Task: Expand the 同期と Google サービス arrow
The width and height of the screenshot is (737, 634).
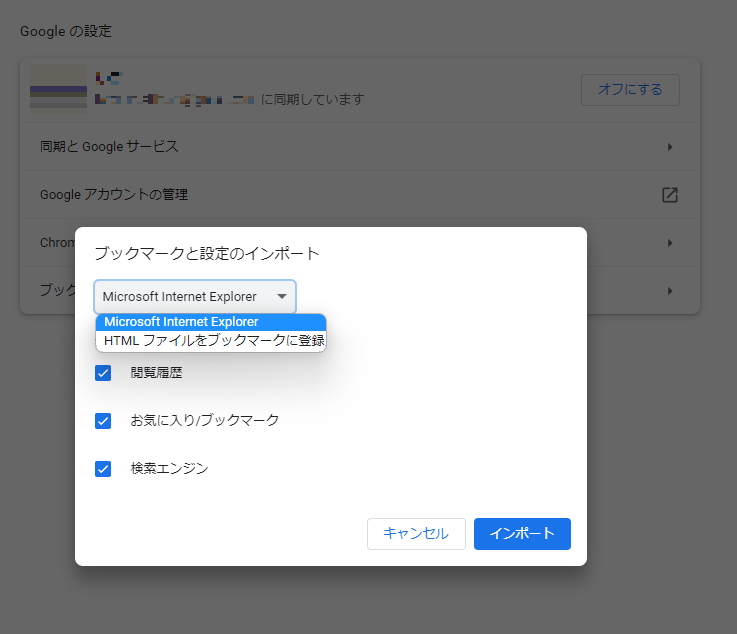Action: tap(670, 147)
